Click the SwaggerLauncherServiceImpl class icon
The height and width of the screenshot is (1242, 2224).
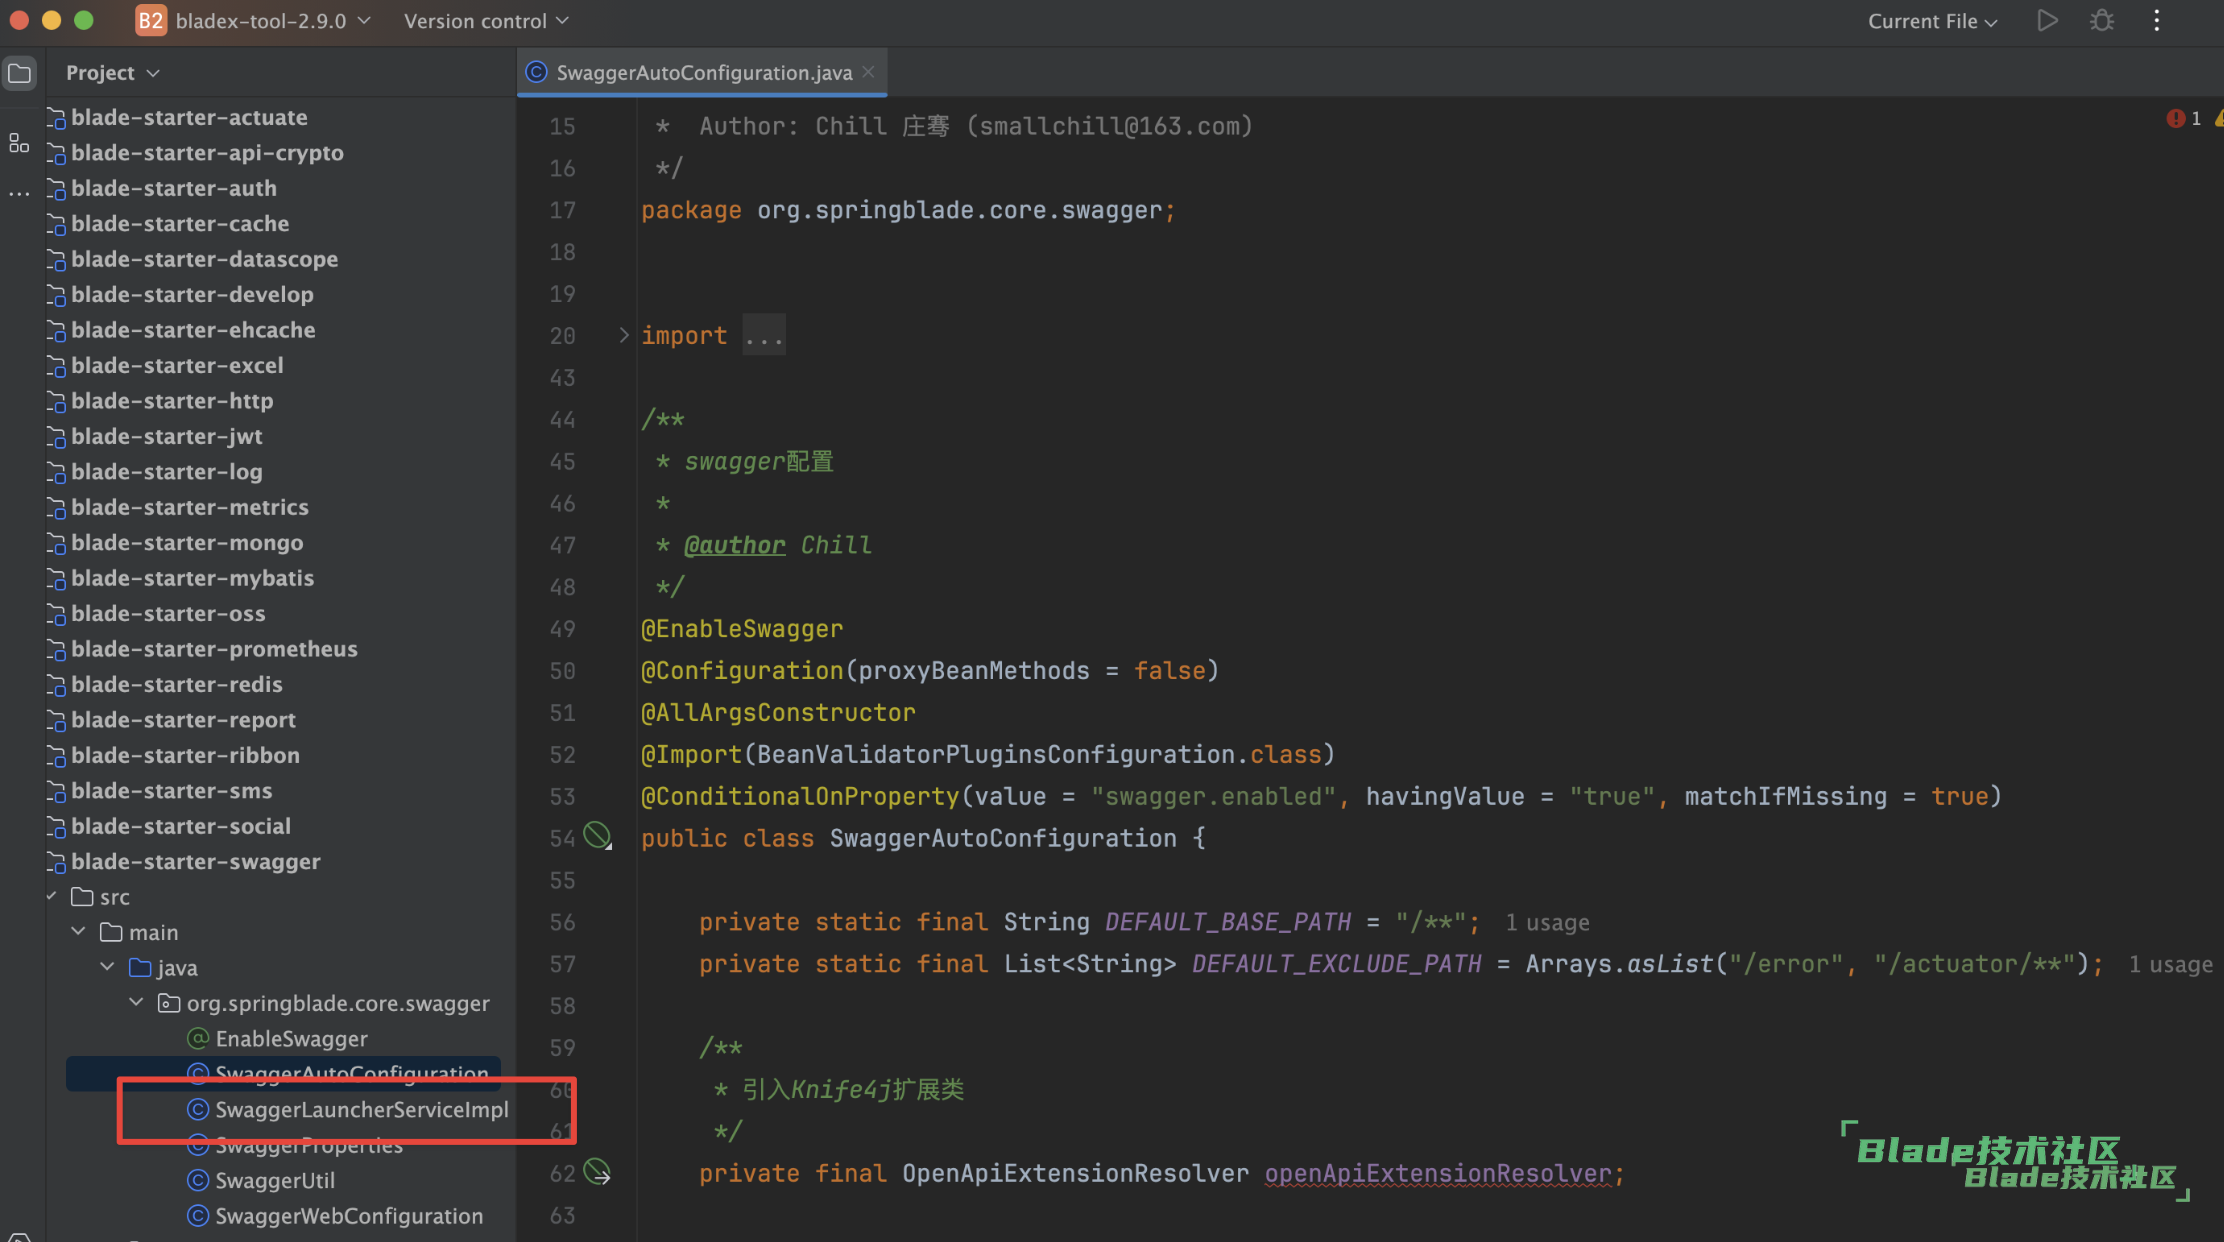[x=198, y=1109]
